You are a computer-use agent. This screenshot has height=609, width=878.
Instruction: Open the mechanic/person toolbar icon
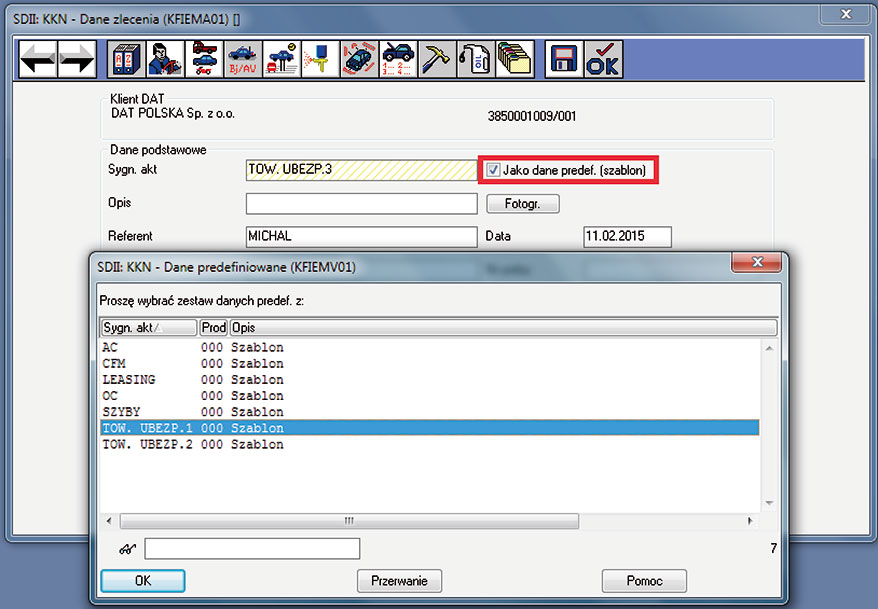pyautogui.click(x=162, y=59)
